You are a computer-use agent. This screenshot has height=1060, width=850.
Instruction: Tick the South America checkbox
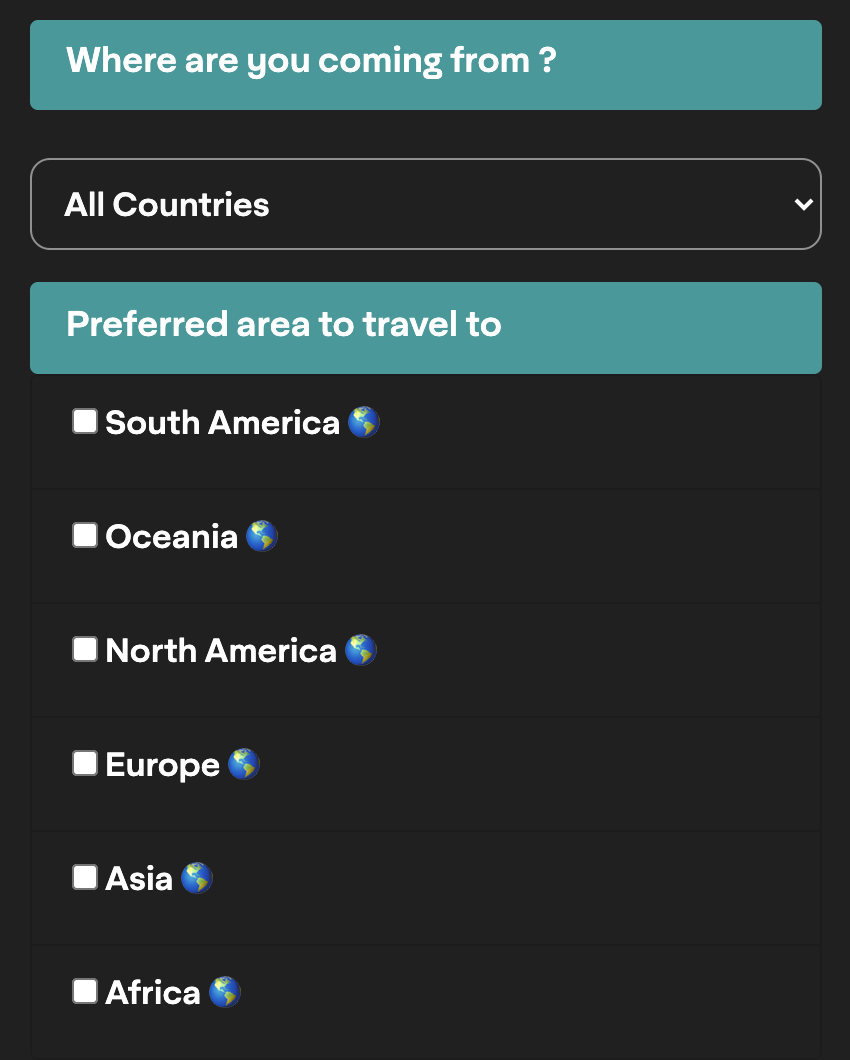point(85,421)
